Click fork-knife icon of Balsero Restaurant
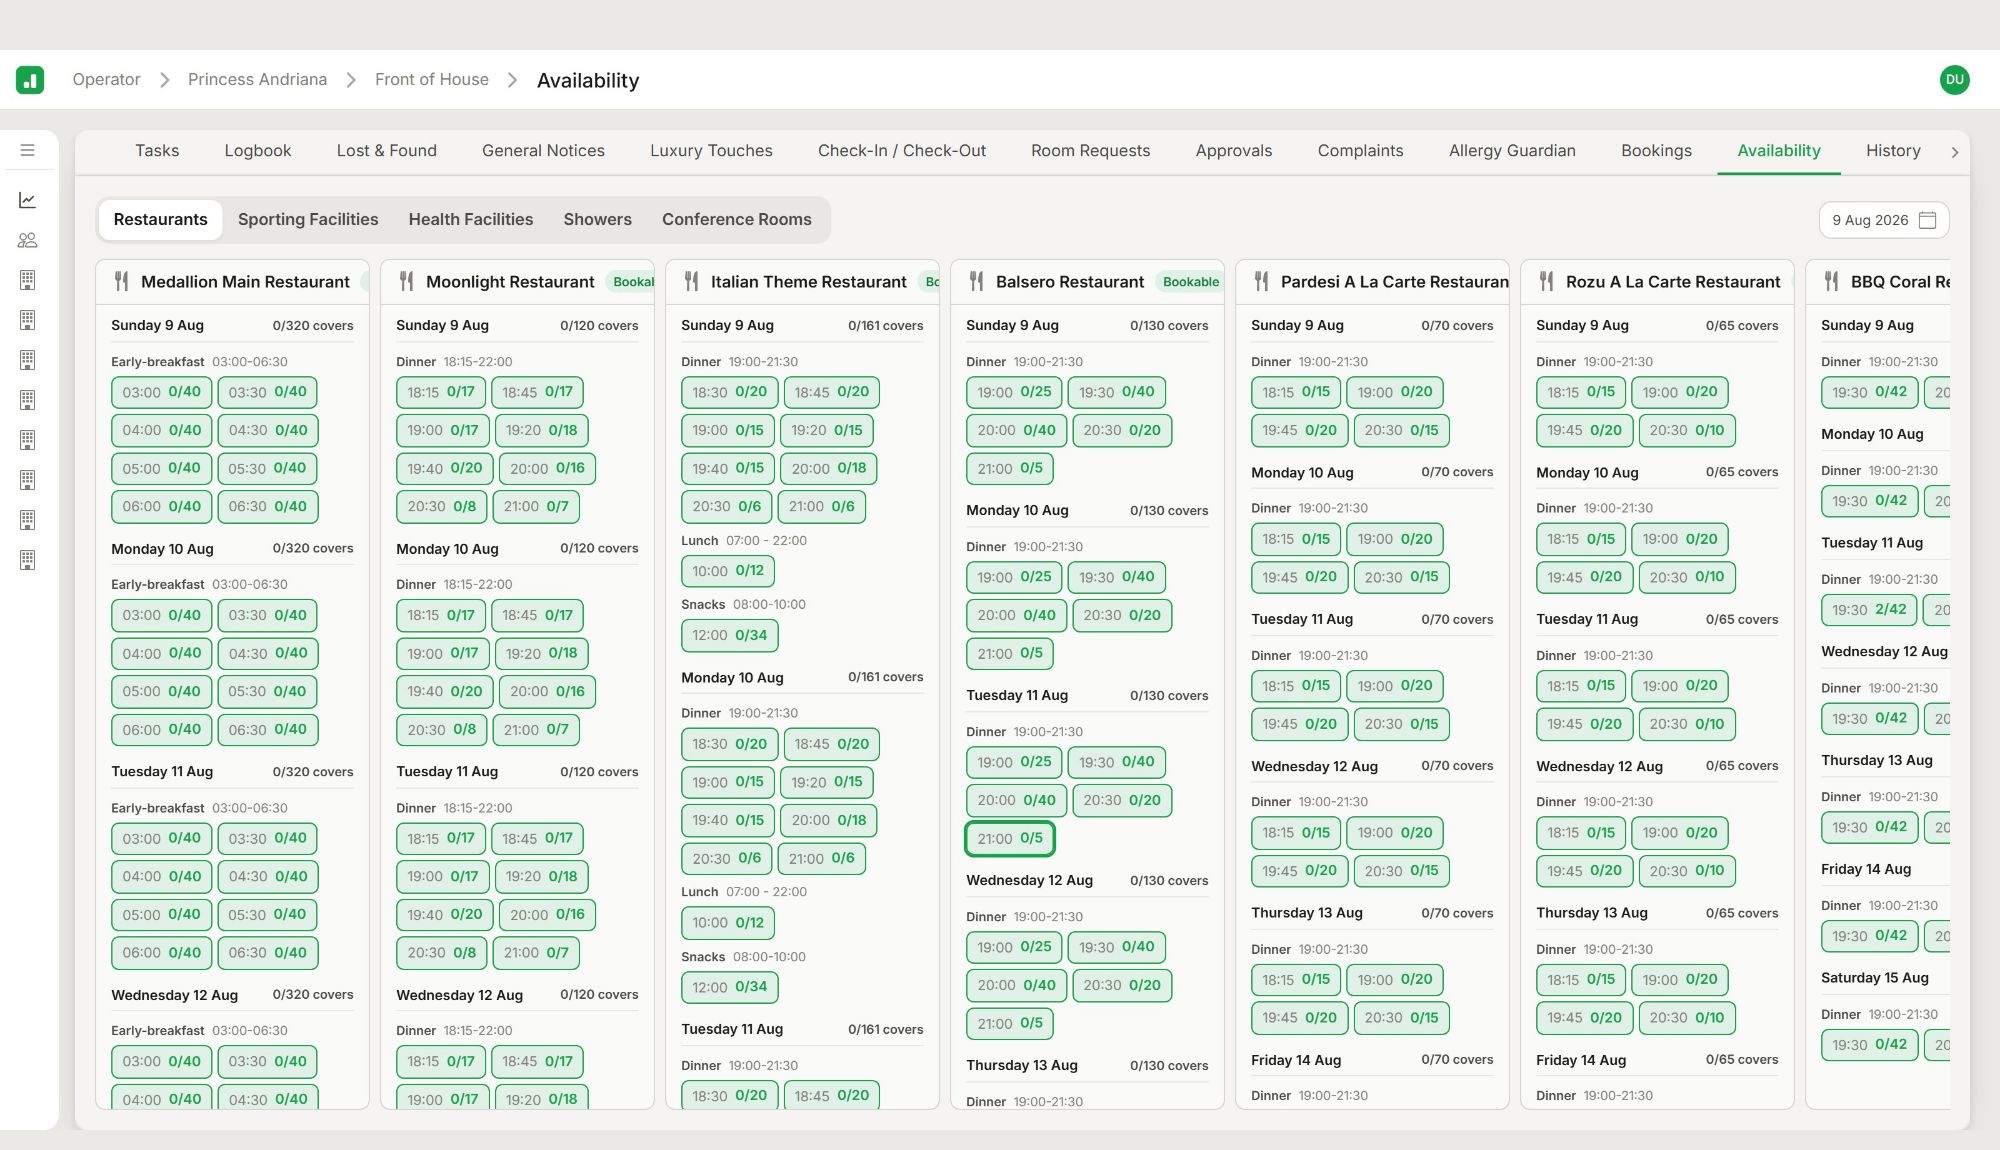This screenshot has width=2000, height=1150. pos(977,282)
